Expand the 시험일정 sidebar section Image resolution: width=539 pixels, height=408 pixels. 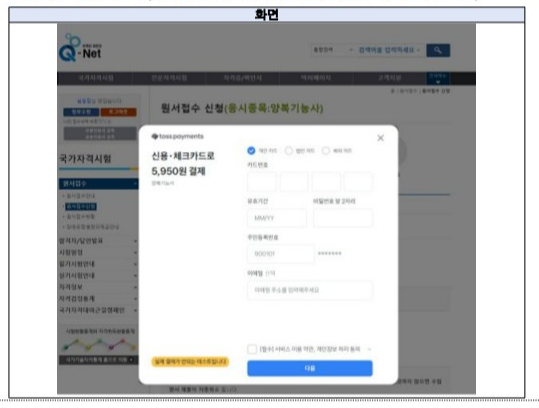[x=99, y=253]
